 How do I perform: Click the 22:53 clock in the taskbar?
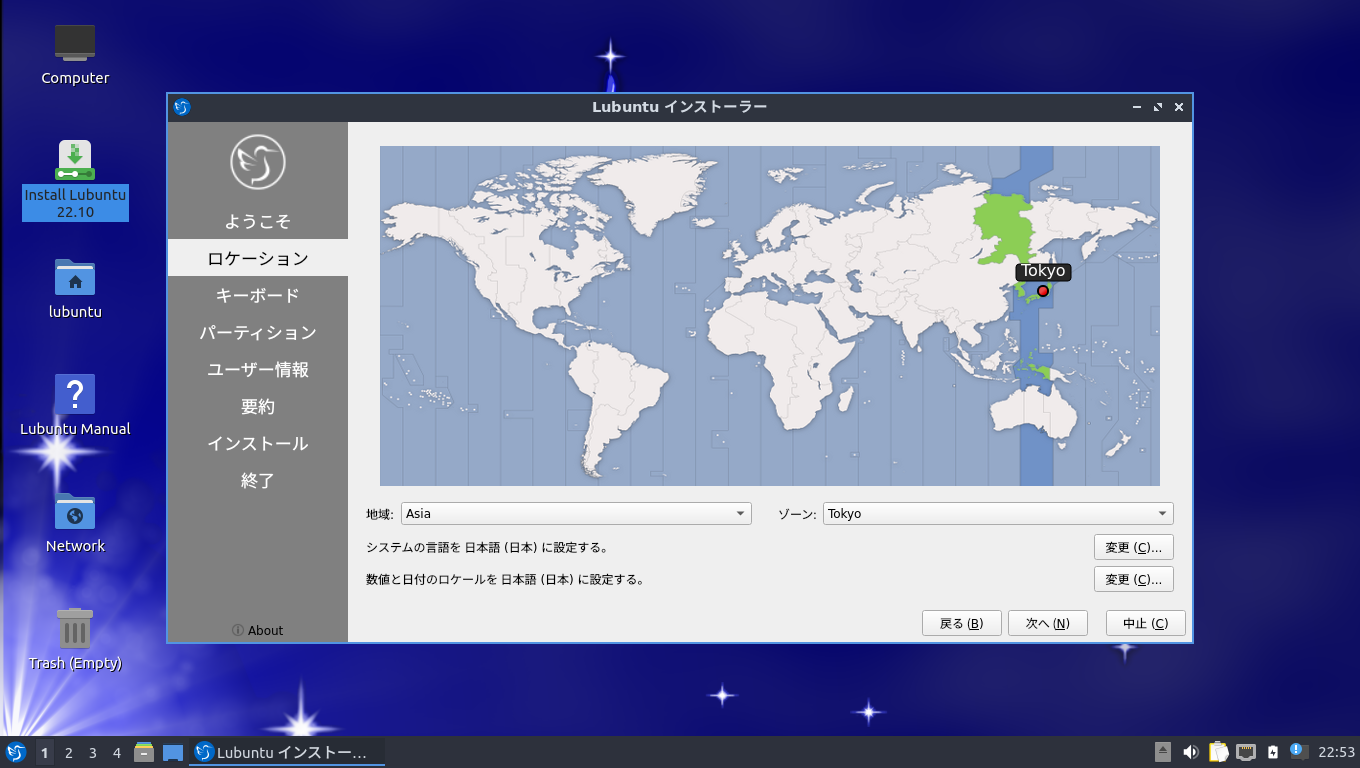1336,752
